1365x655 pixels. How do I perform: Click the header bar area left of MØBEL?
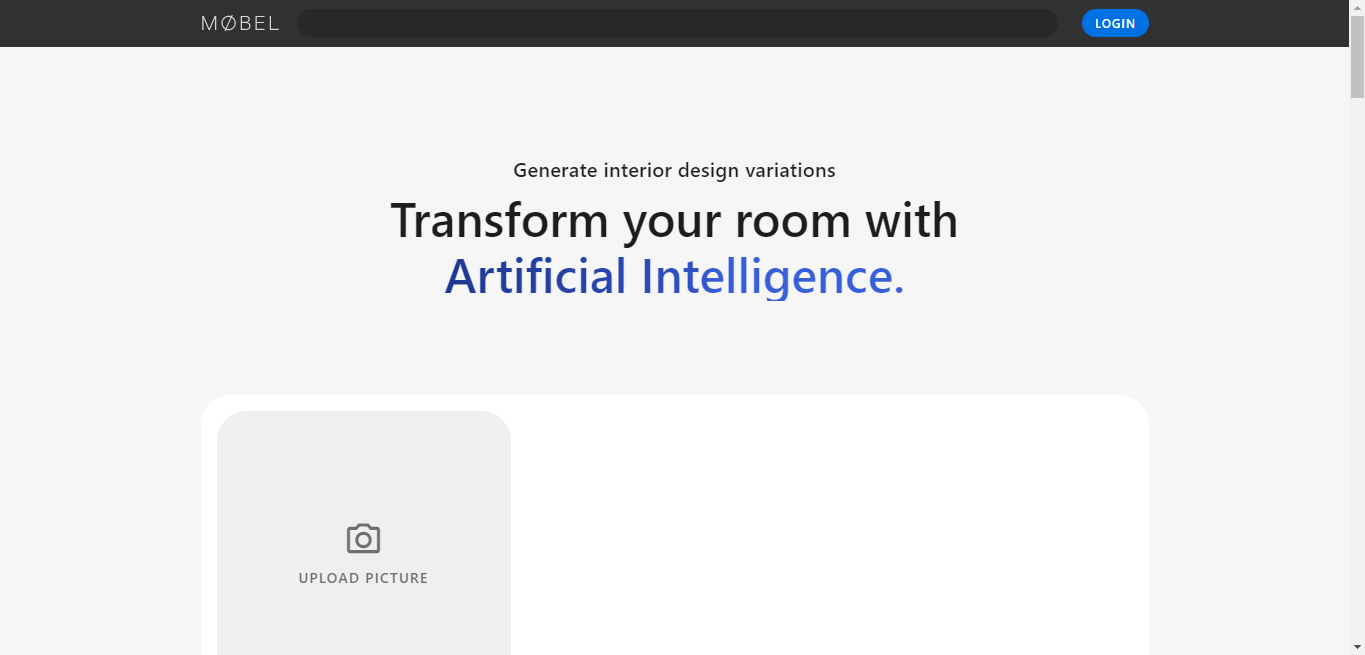pos(100,23)
